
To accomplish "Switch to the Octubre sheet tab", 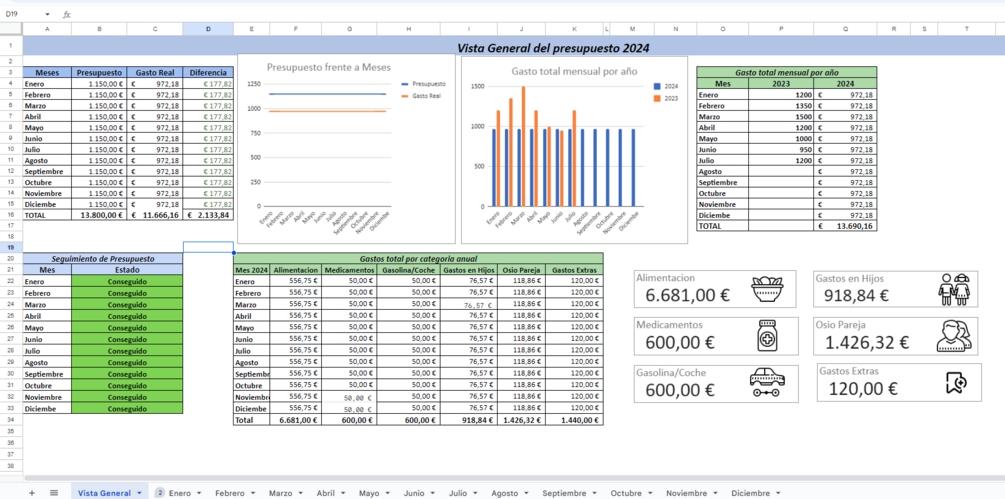I will tap(626, 493).
